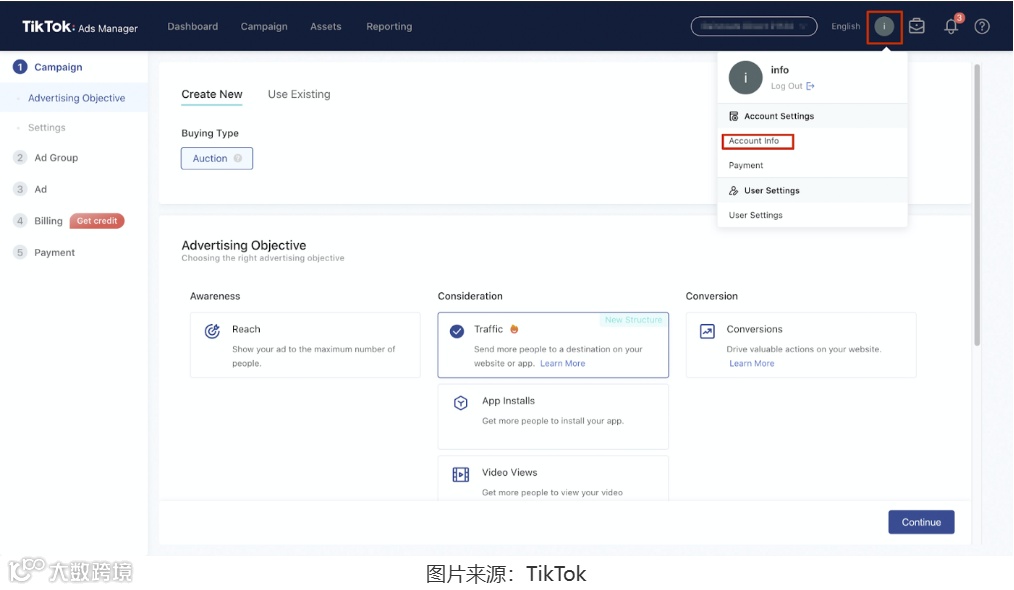The image size is (1014, 590).
Task: Open Learn More link under Traffic
Action: [563, 364]
